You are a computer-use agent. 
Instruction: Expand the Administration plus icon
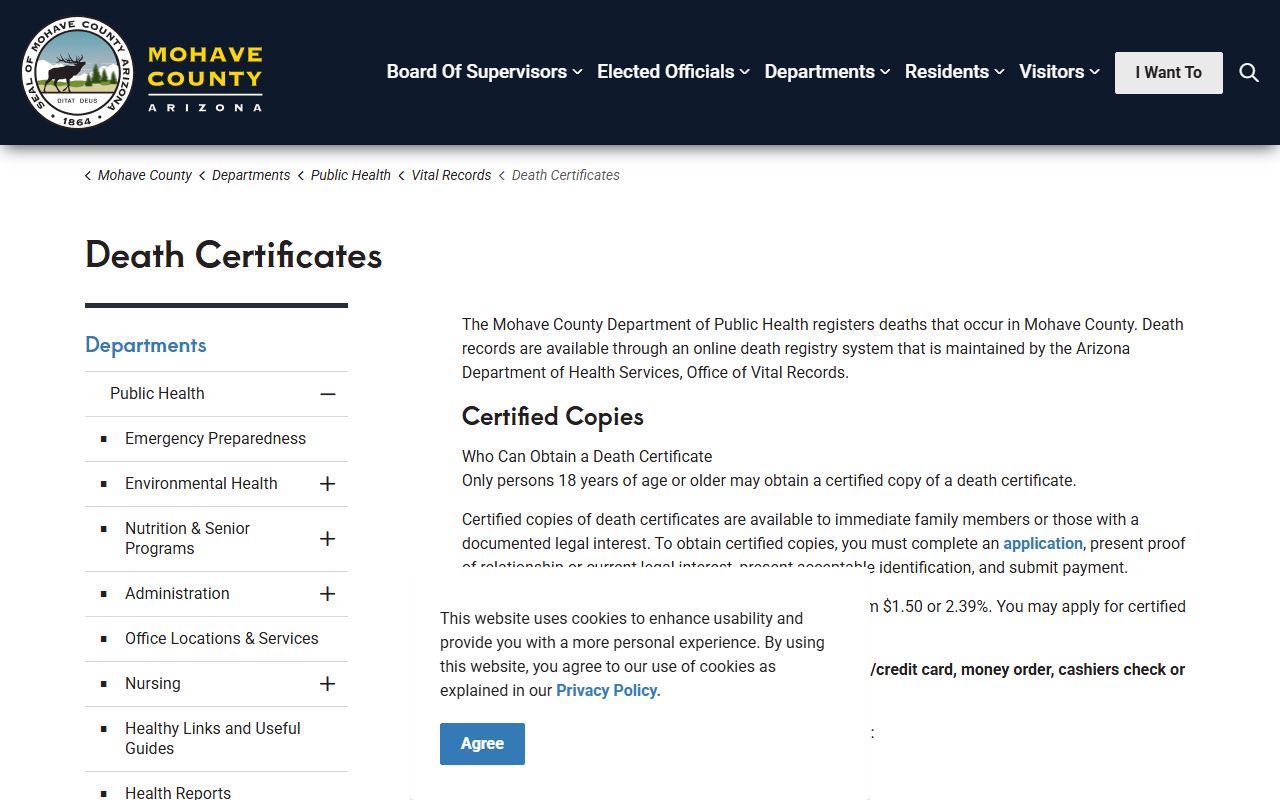(x=327, y=594)
